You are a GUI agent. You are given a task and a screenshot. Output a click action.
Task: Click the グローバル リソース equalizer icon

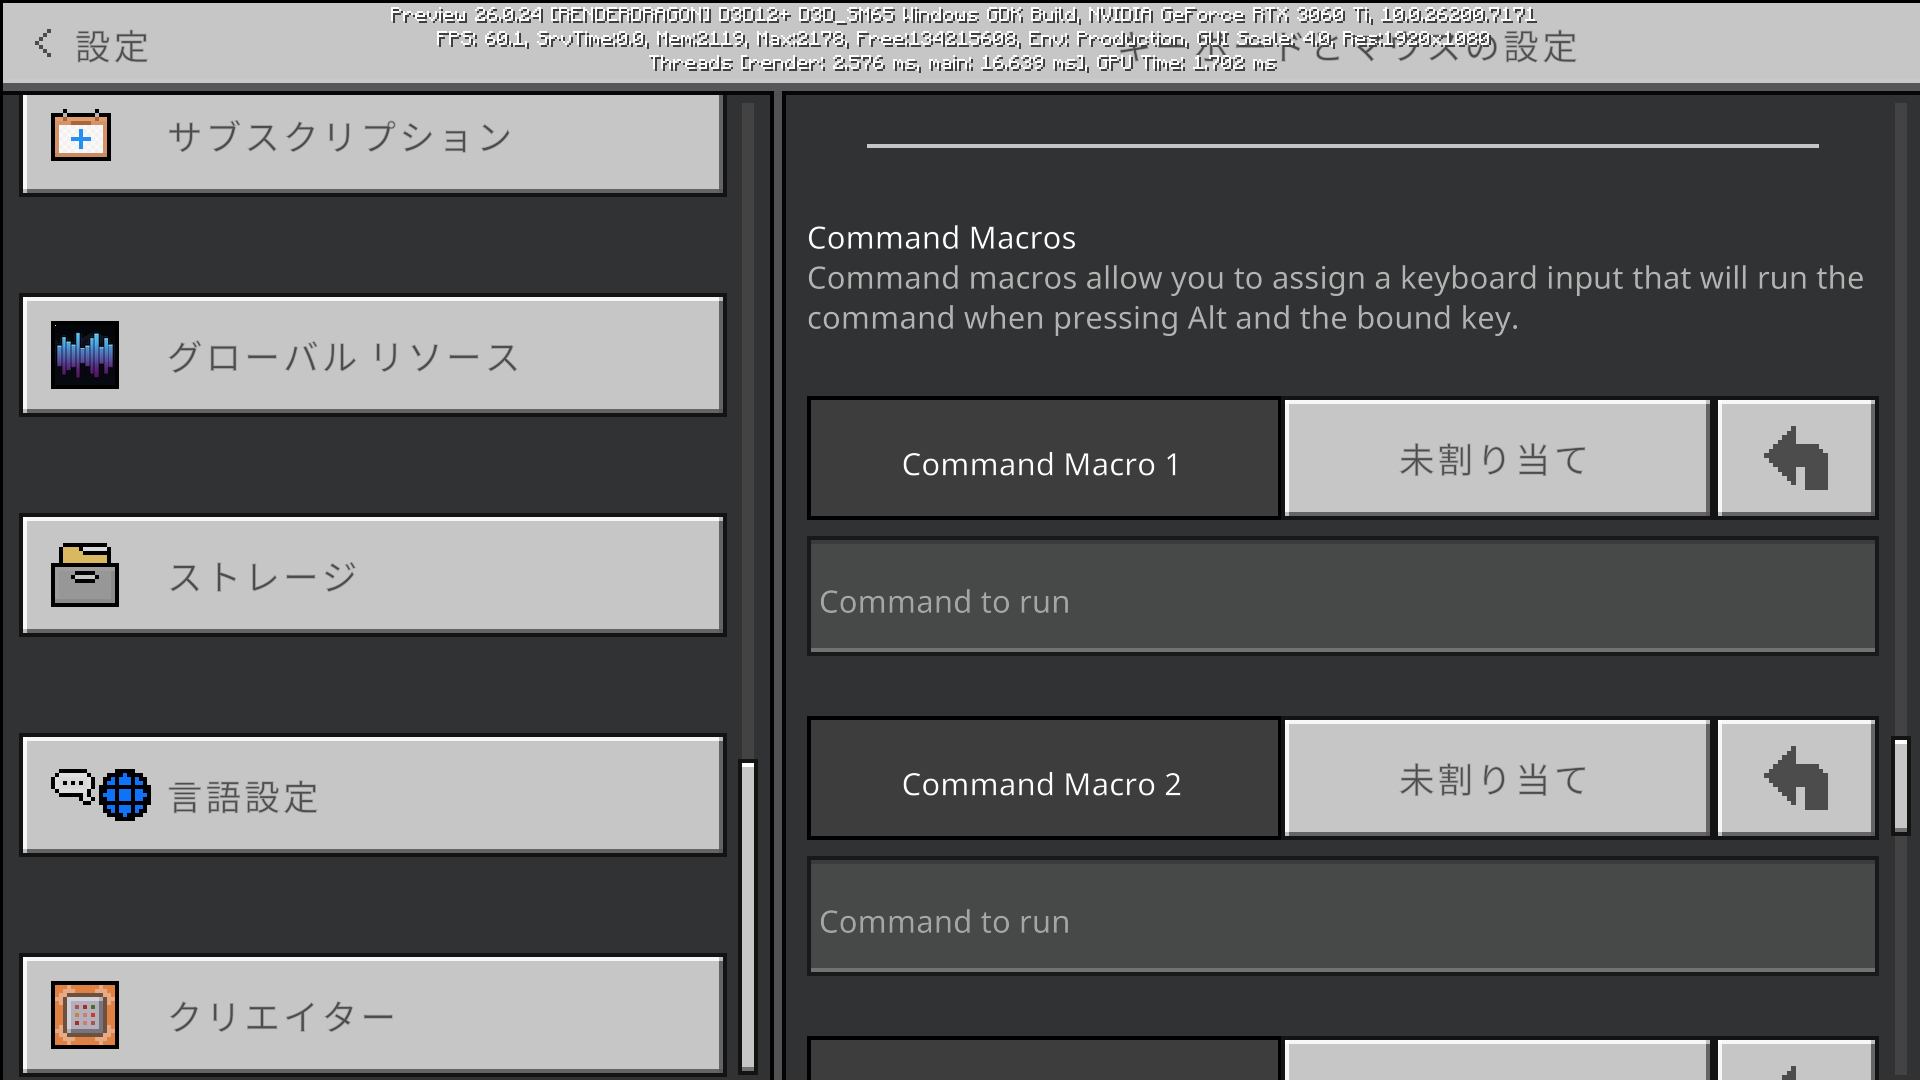pos(84,356)
